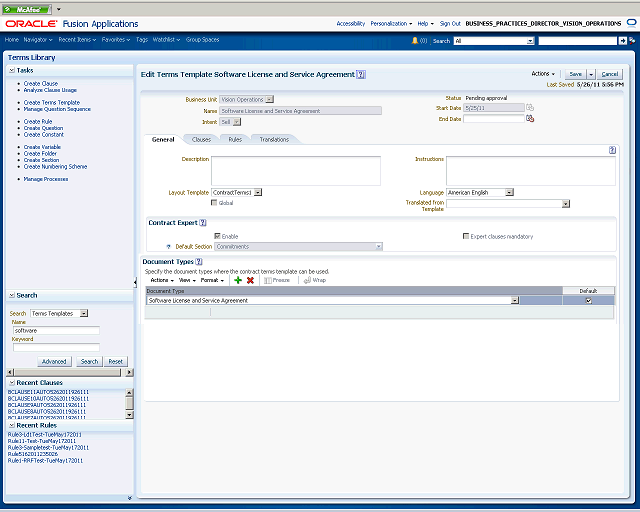Image resolution: width=640 pixels, height=512 pixels.
Task: Toggle Expert clauses mandatory checkbox
Action: [466, 236]
